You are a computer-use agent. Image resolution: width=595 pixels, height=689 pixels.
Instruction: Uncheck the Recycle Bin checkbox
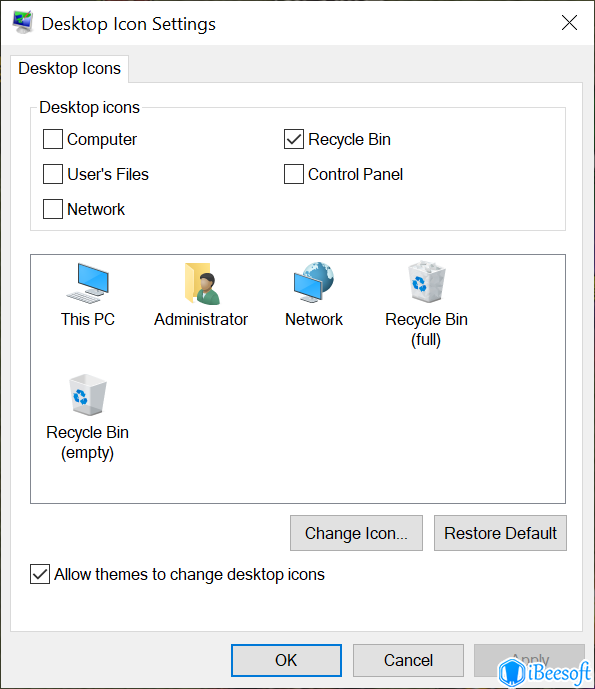(294, 139)
